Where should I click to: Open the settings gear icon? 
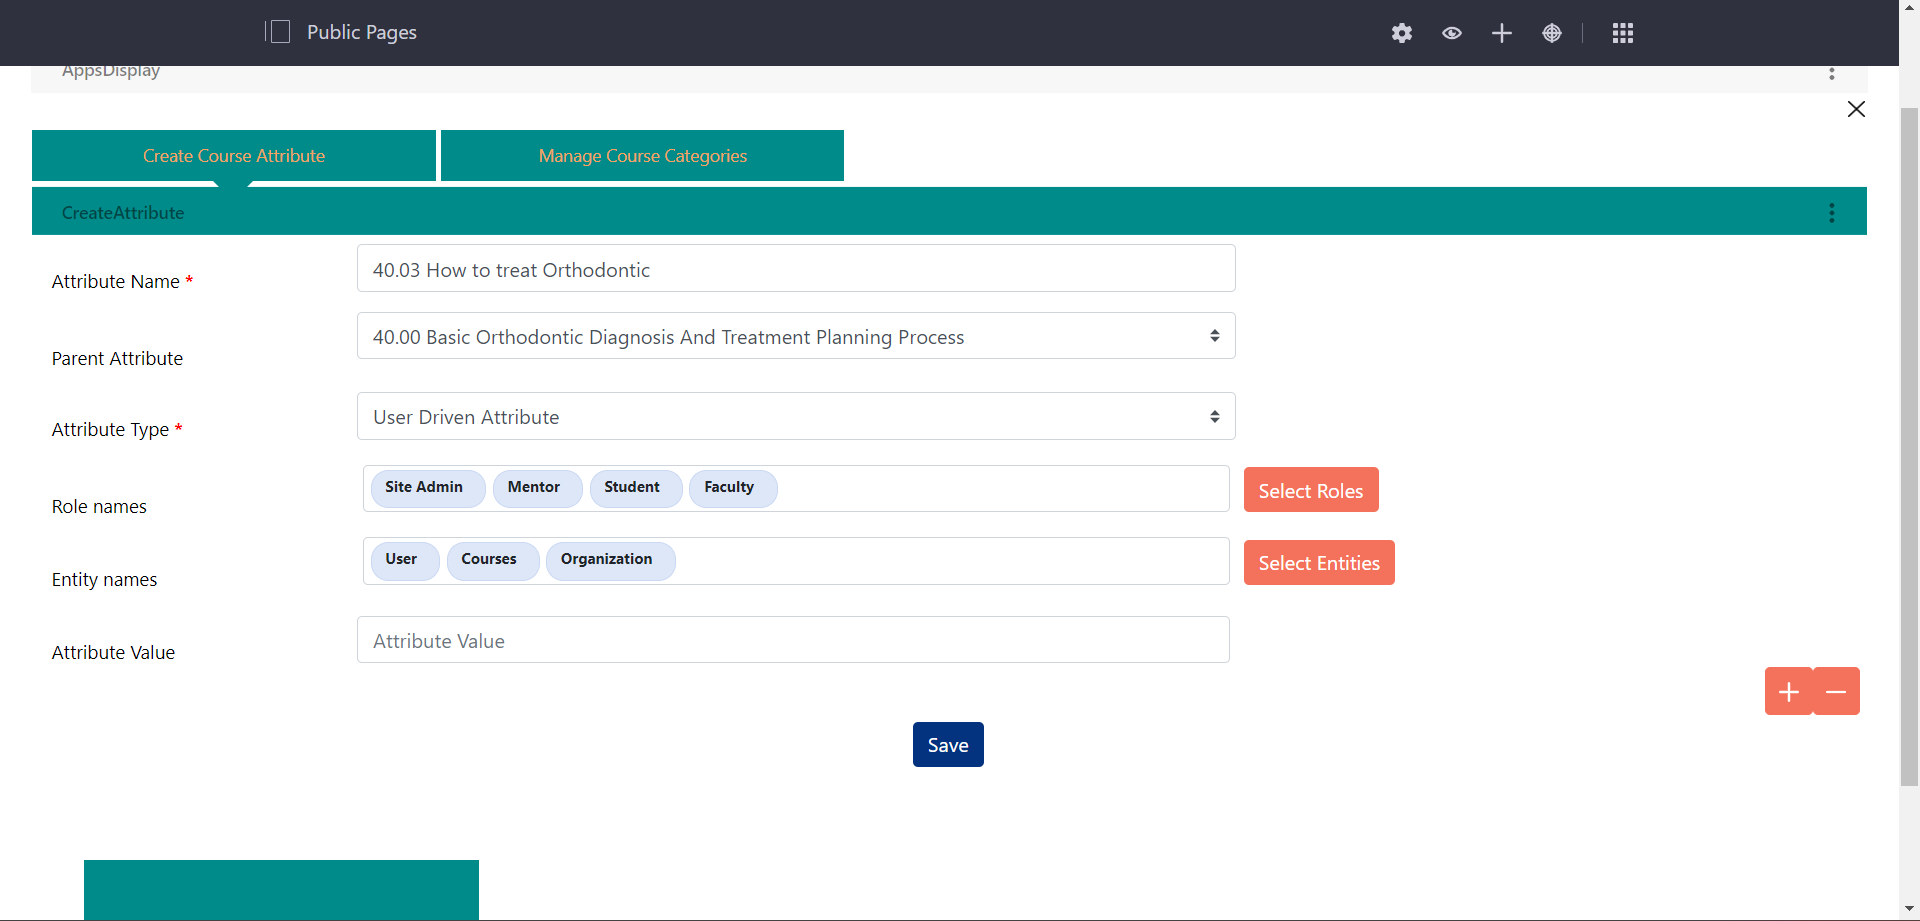pyautogui.click(x=1402, y=33)
